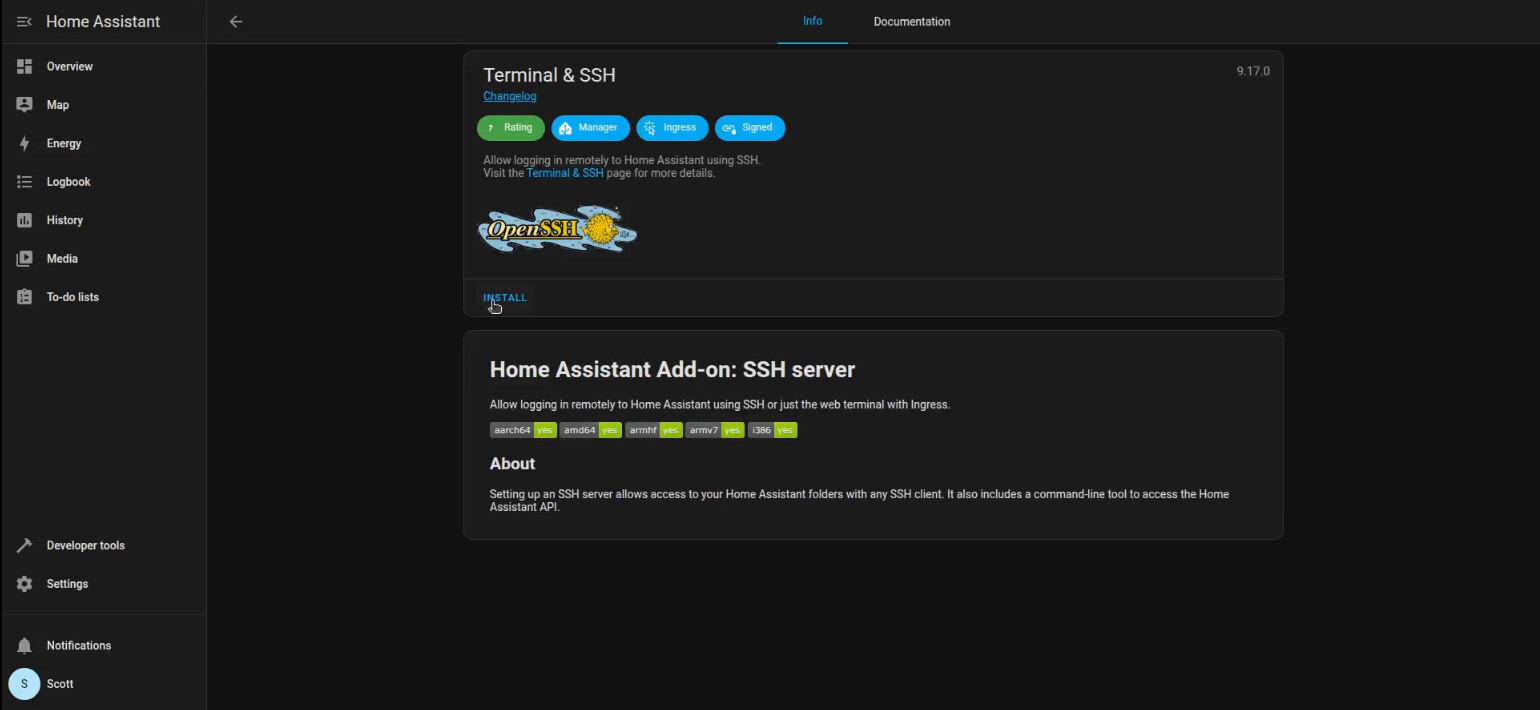This screenshot has width=1540, height=710.
Task: Select Map label in the sidebar
Action: [58, 105]
